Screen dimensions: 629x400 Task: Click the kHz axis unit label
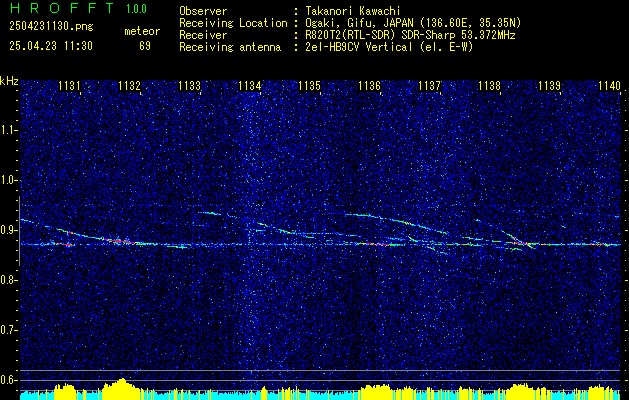pyautogui.click(x=9, y=81)
